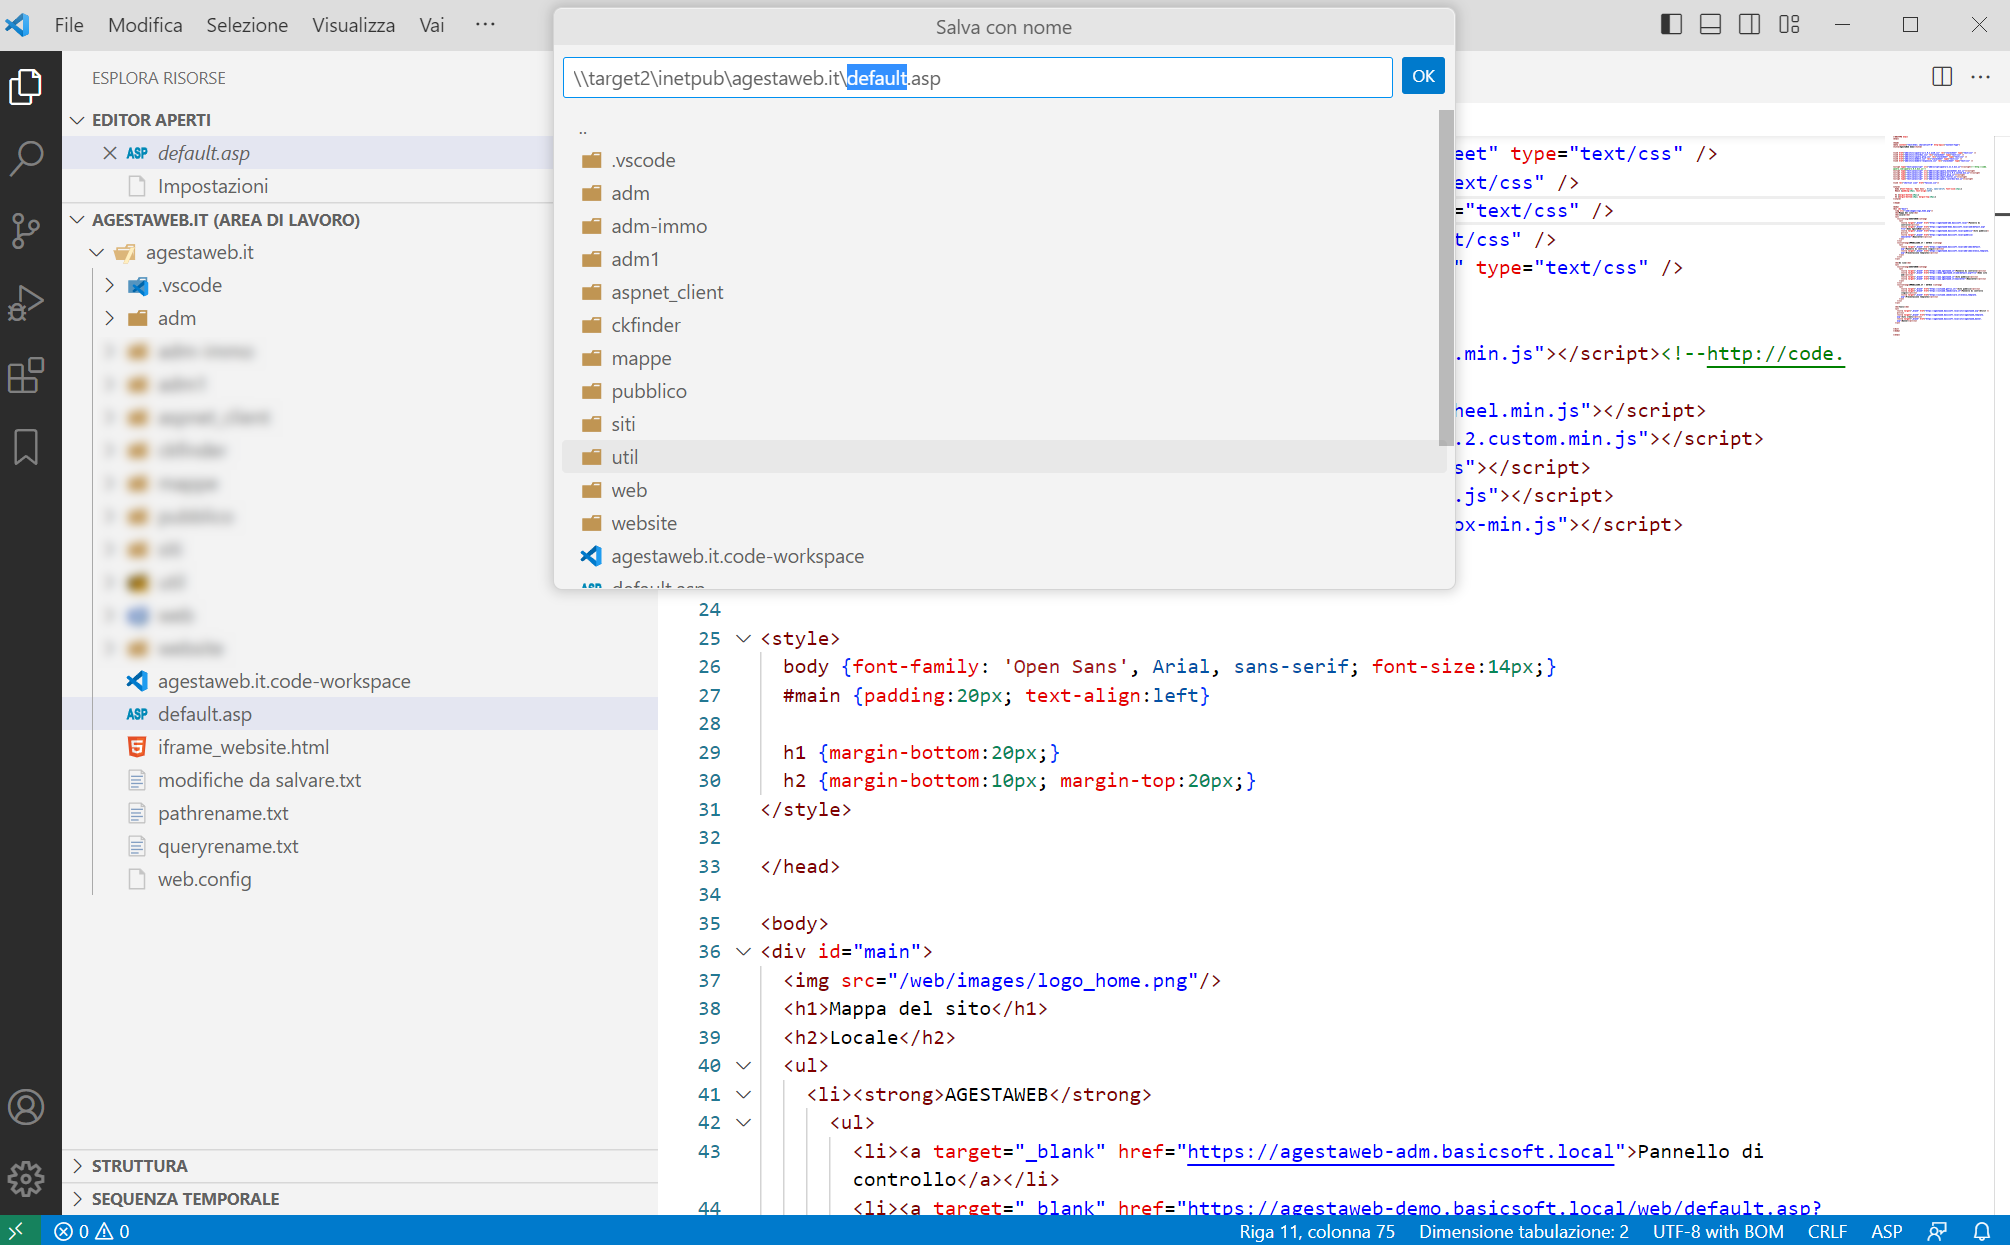This screenshot has height=1245, width=2010.
Task: Open the Bookmarks view
Action: (27, 448)
